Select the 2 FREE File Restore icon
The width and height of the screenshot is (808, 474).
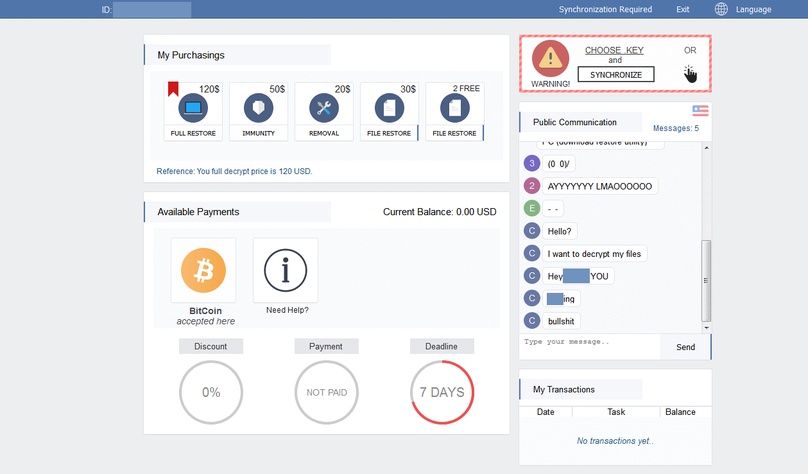pos(455,108)
